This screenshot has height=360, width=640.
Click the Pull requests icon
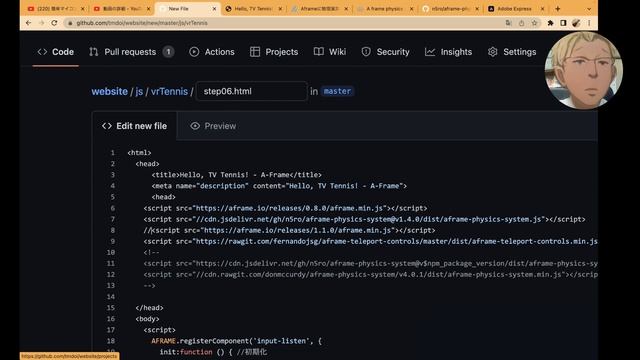[93, 52]
